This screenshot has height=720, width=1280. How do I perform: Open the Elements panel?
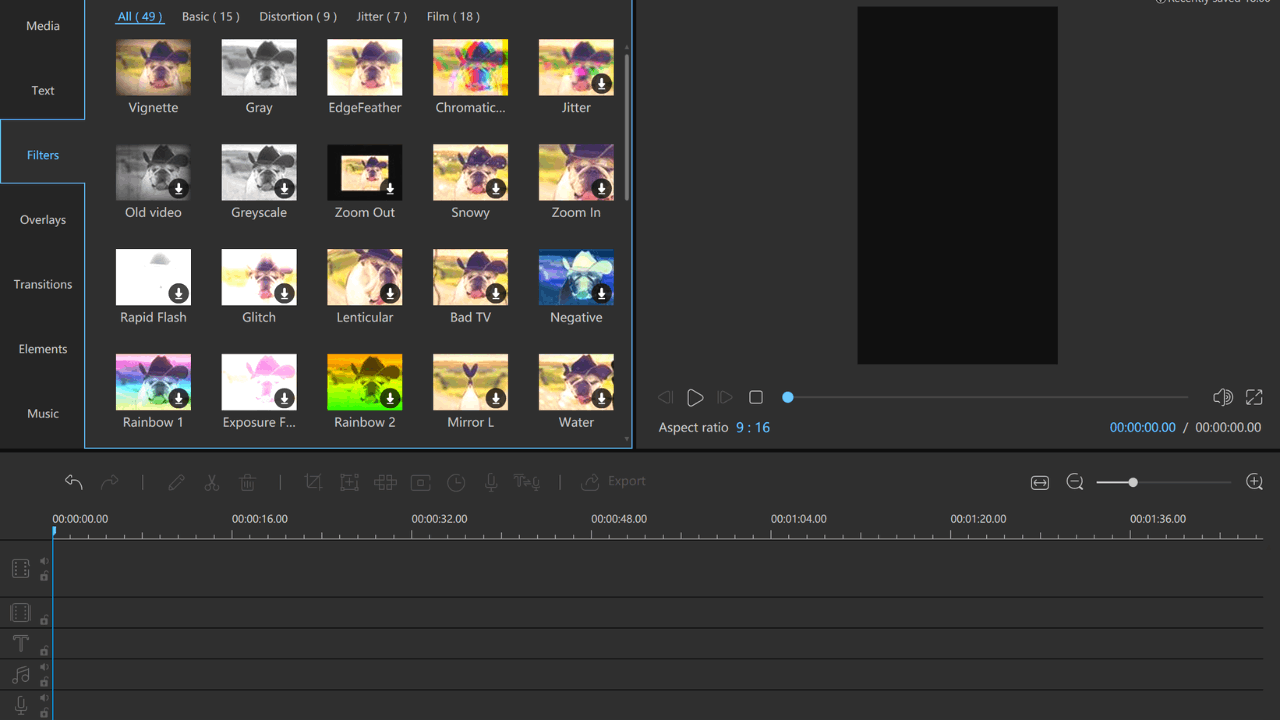[x=43, y=349]
